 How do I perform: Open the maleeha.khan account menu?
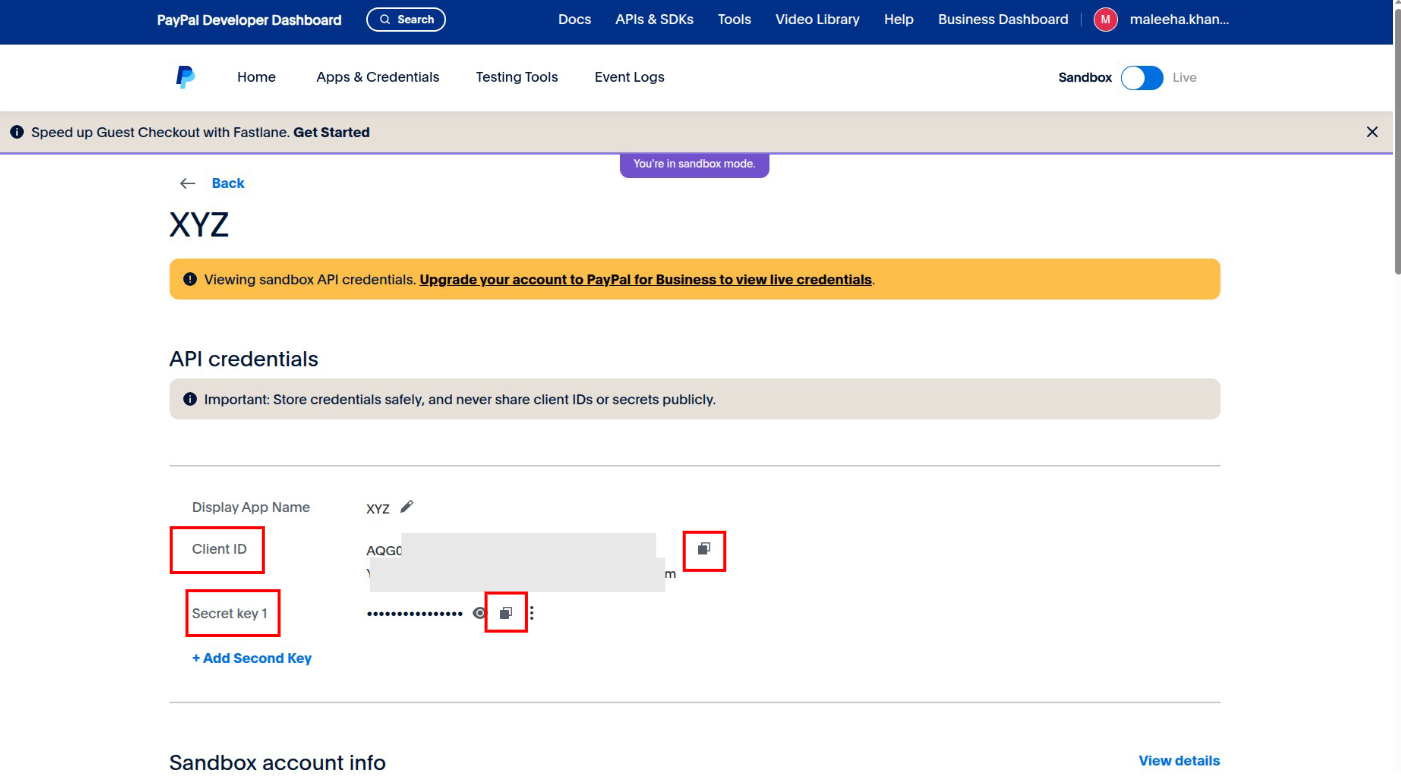click(1179, 19)
